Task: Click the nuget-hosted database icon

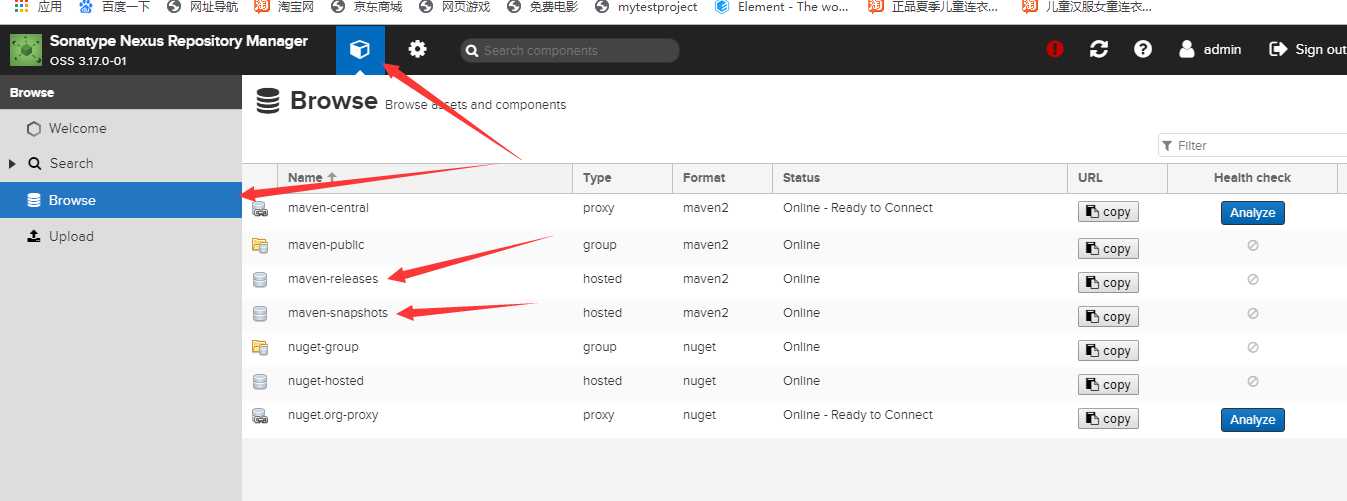Action: pos(260,381)
